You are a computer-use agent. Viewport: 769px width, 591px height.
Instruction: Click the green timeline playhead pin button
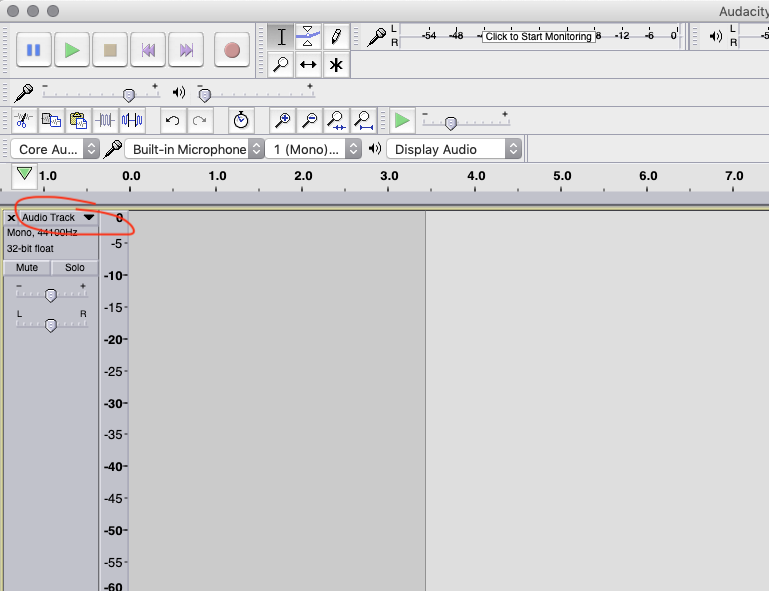(x=24, y=176)
